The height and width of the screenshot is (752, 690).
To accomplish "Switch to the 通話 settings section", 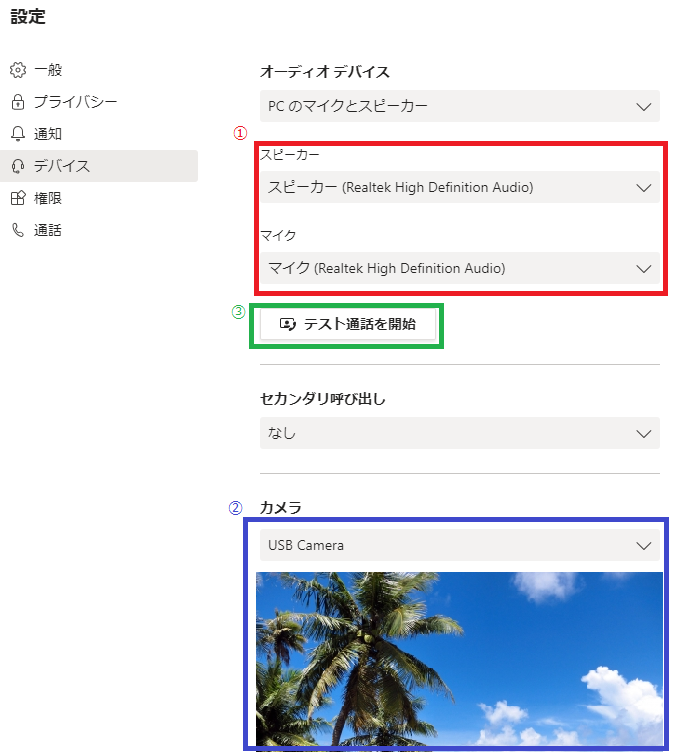I will pos(99,230).
